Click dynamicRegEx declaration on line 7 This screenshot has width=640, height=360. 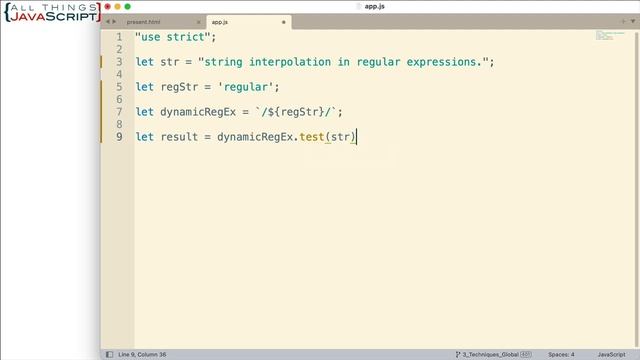point(198,112)
